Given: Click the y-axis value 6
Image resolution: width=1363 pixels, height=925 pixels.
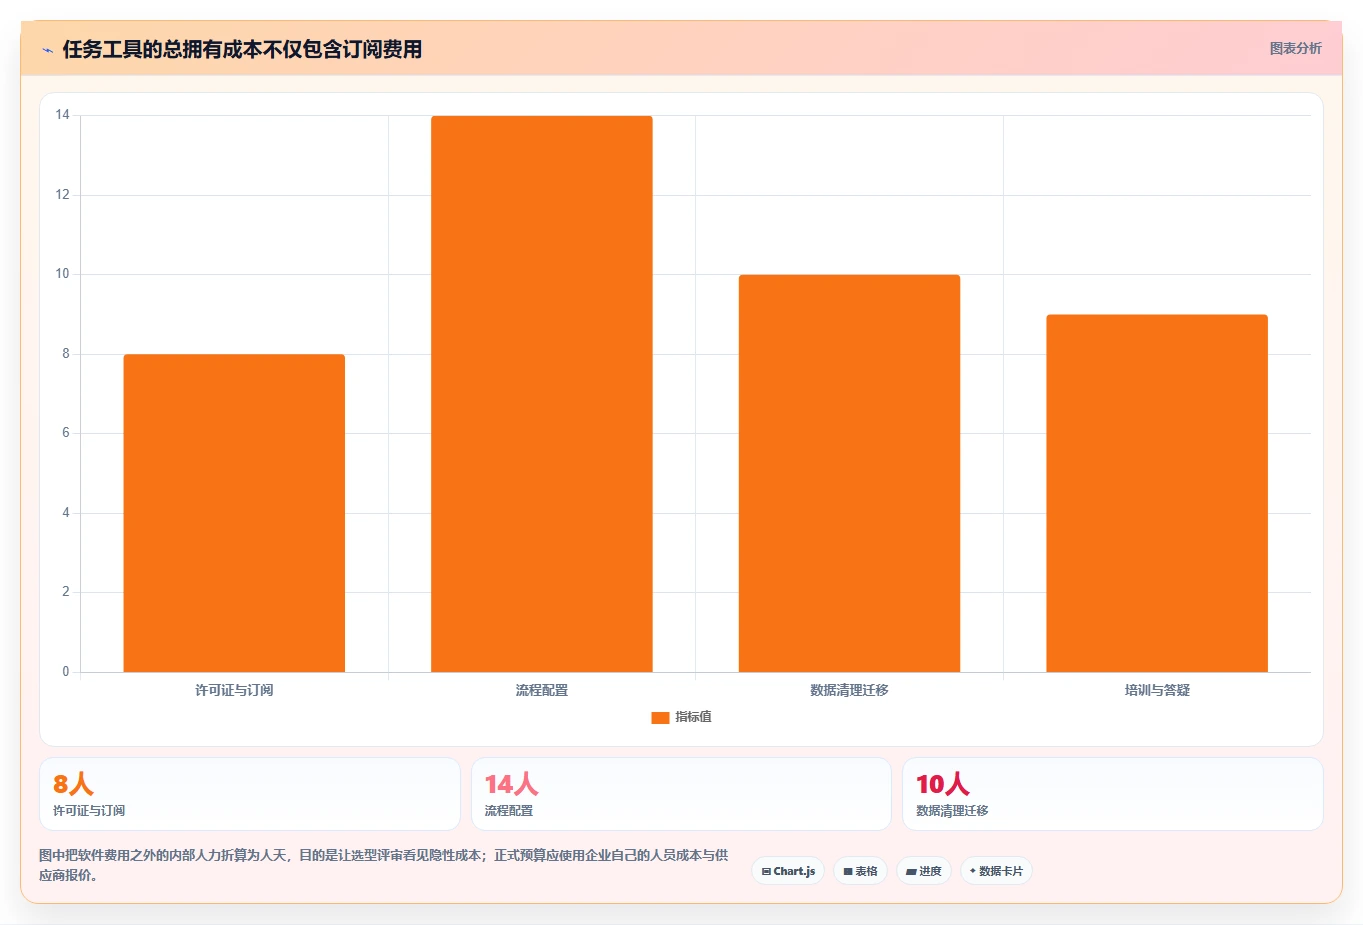Looking at the screenshot, I should click(x=66, y=433).
